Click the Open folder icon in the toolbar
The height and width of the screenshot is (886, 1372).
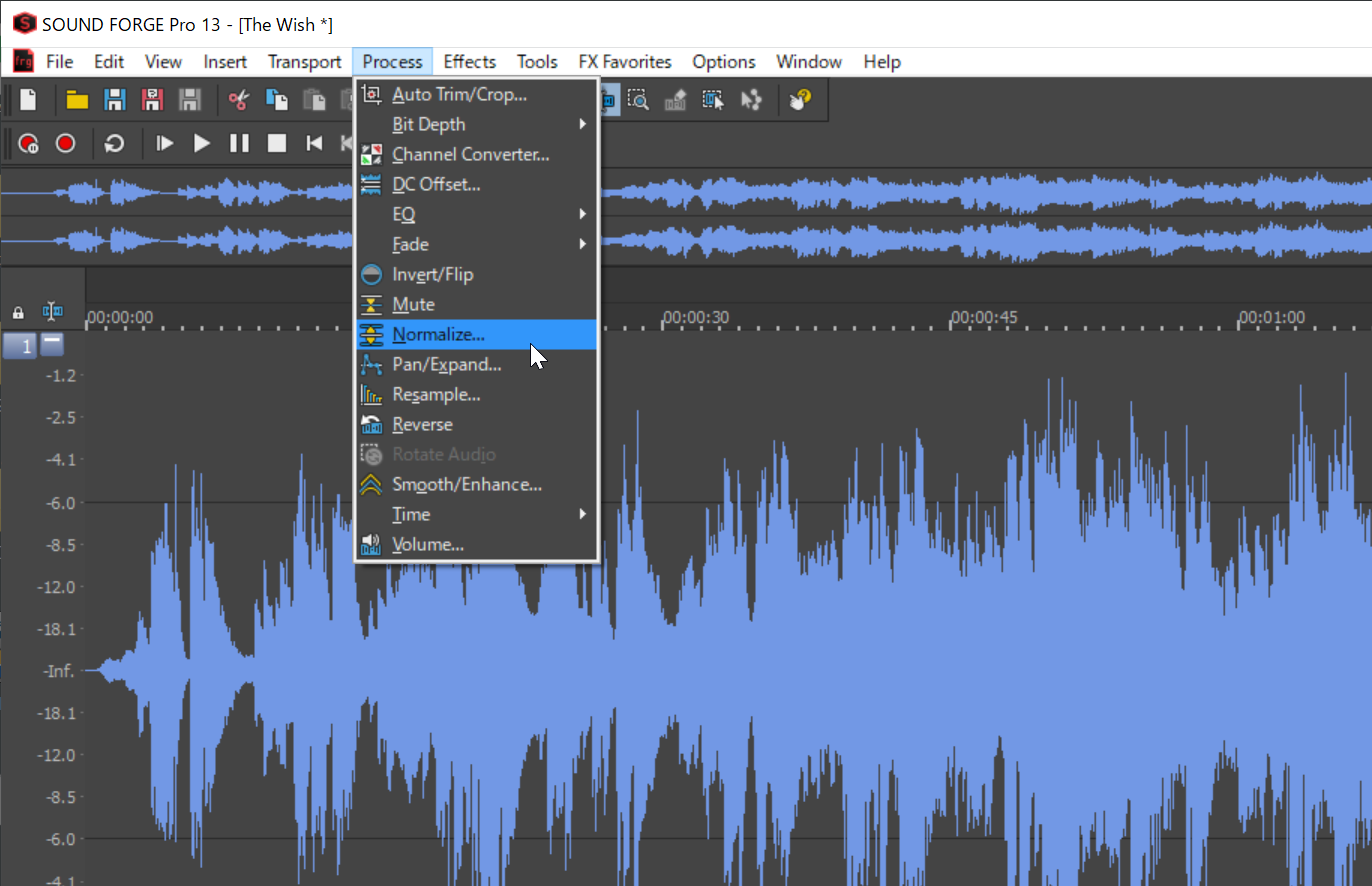click(x=77, y=100)
